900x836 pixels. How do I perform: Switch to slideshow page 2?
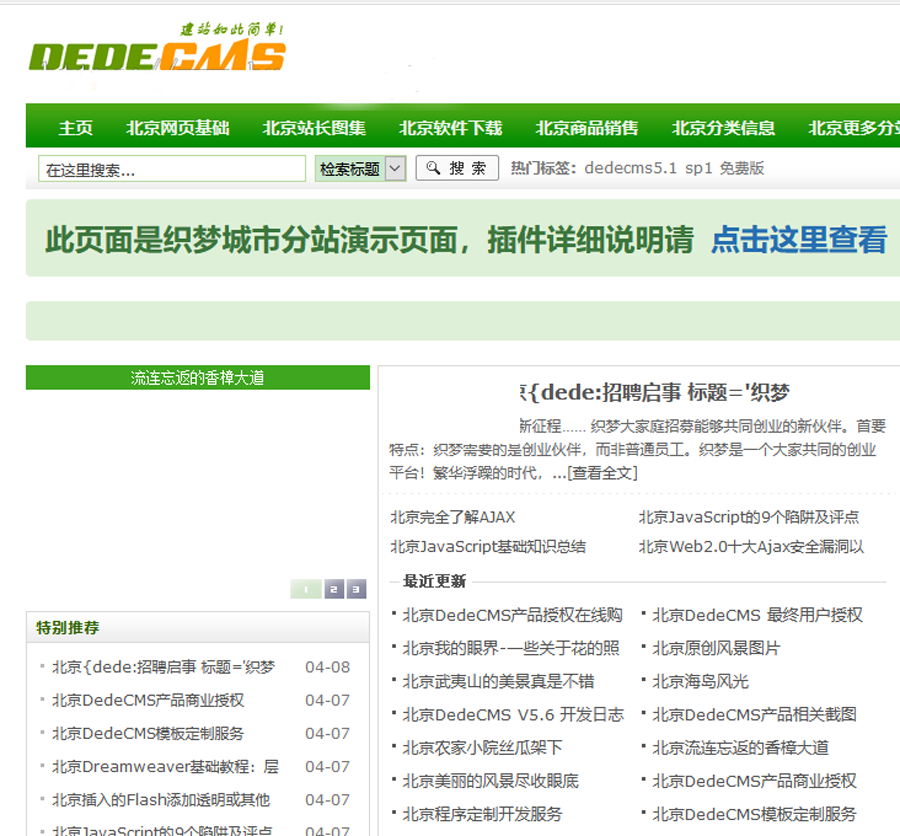[333, 589]
